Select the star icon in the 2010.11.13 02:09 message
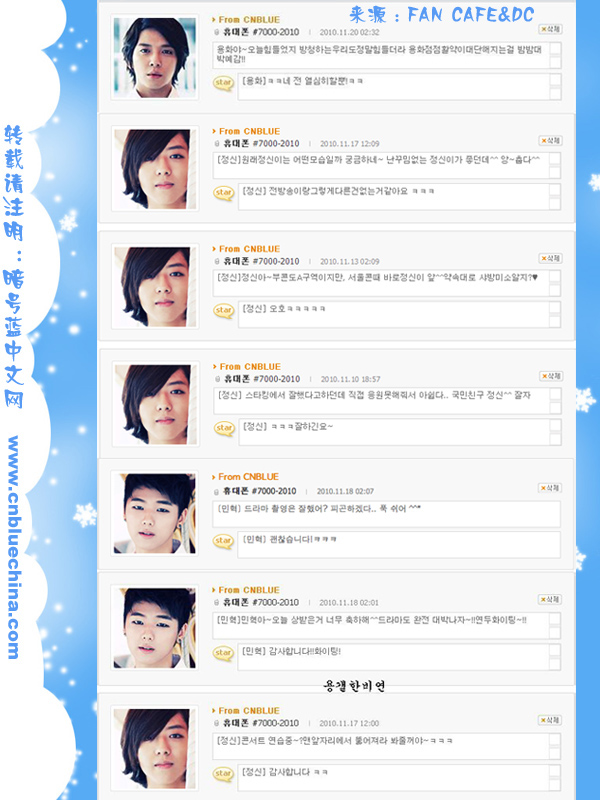Image resolution: width=600 pixels, height=800 pixels. 223,310
